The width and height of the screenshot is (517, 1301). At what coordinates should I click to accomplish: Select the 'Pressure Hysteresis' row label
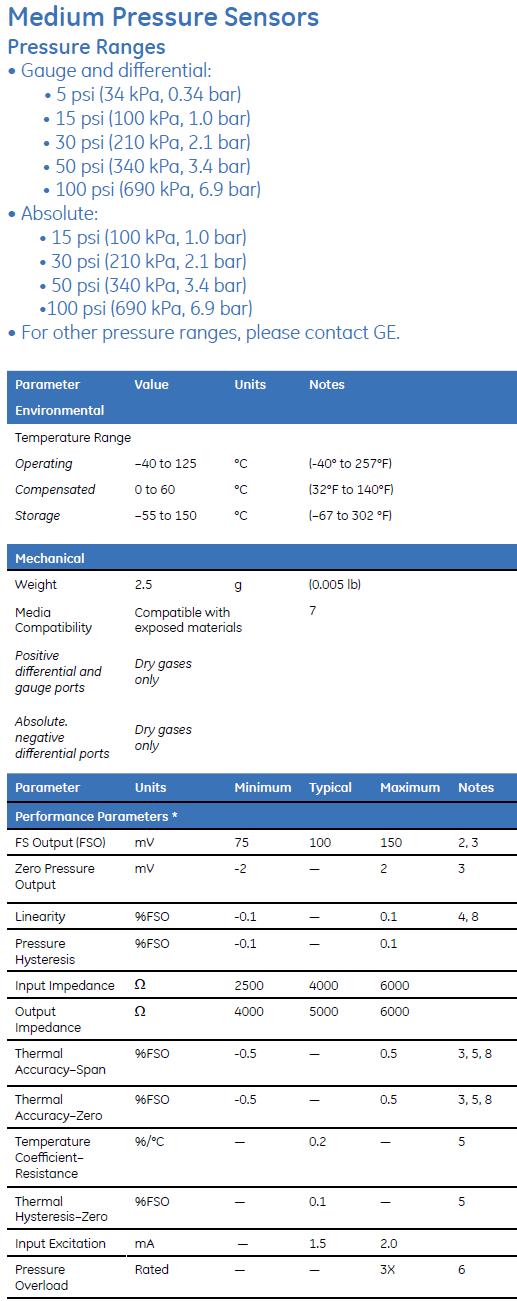[x=44, y=950]
